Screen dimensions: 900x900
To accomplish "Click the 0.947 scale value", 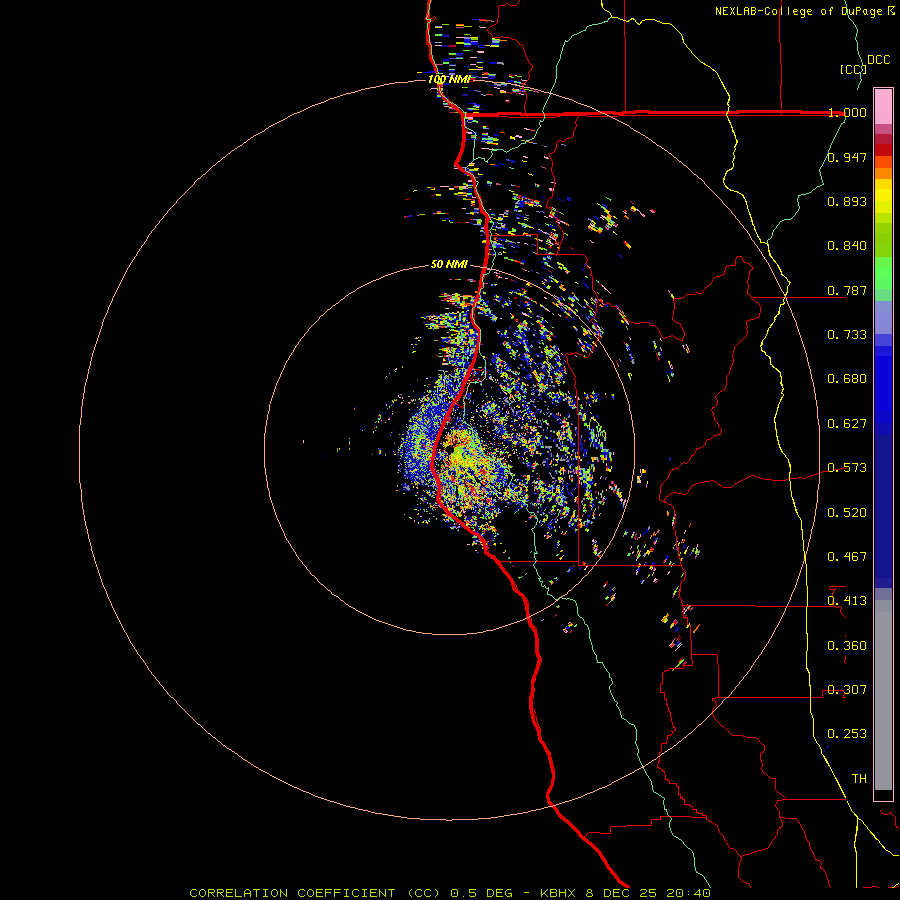I will (847, 157).
